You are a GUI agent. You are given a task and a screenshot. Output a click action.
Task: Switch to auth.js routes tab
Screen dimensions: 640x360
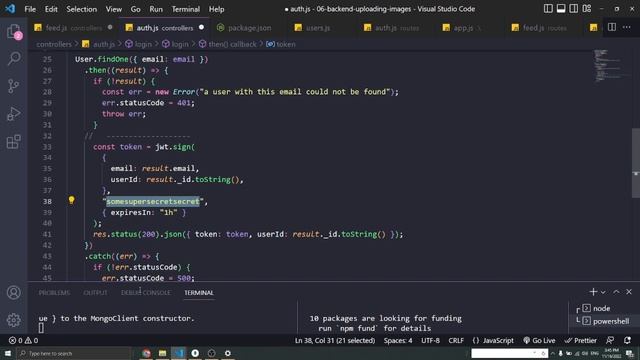coord(392,28)
